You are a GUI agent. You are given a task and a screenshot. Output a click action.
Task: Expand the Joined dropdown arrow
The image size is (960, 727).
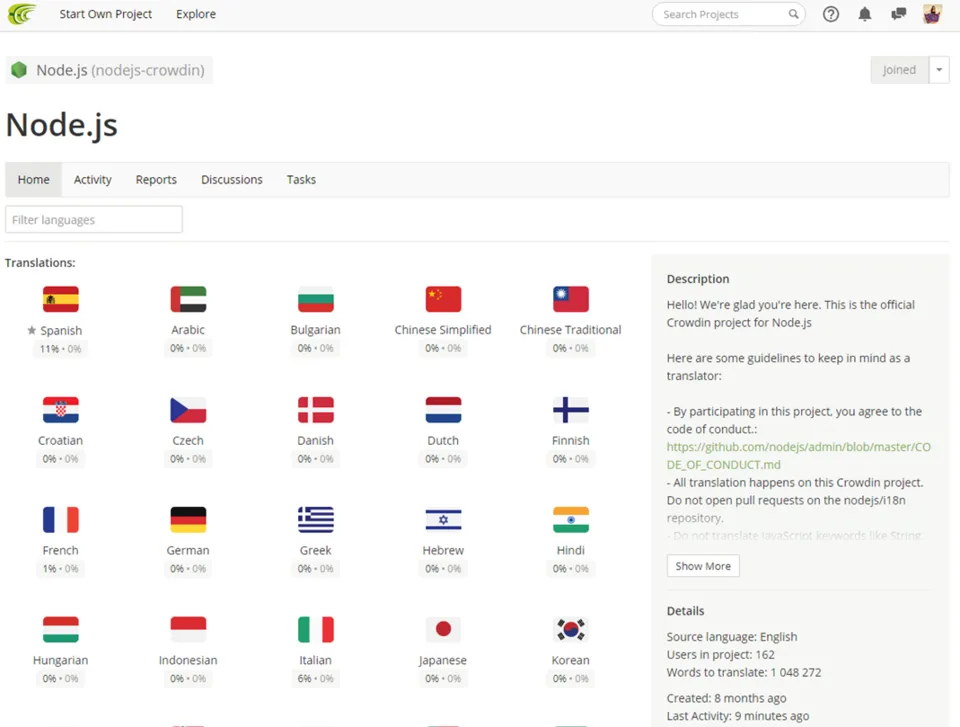coord(939,70)
